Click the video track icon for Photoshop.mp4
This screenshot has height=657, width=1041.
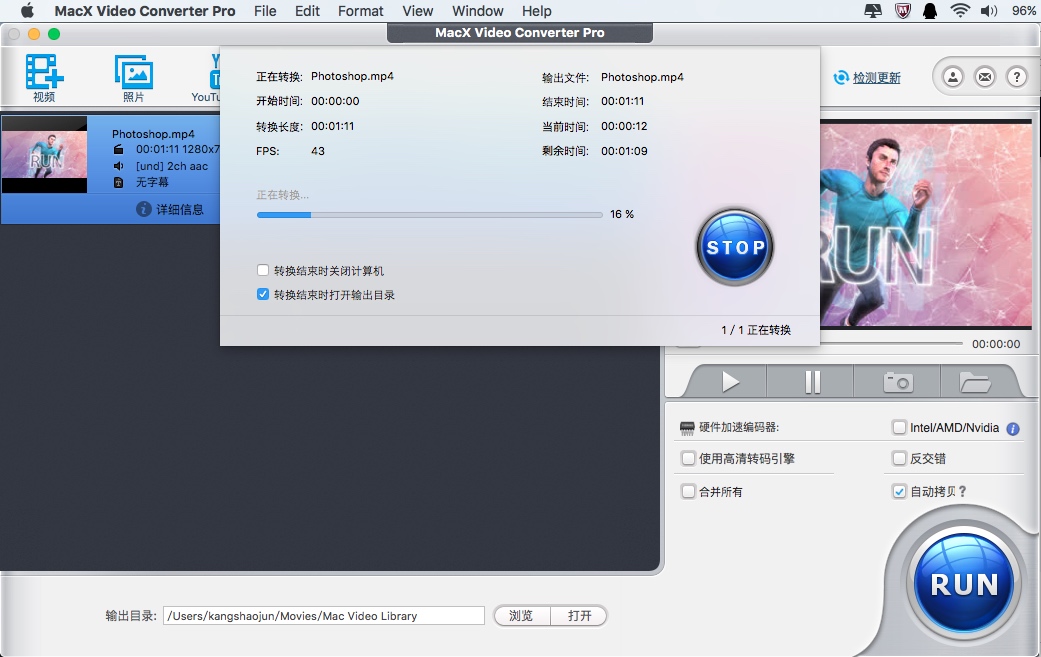tap(118, 149)
